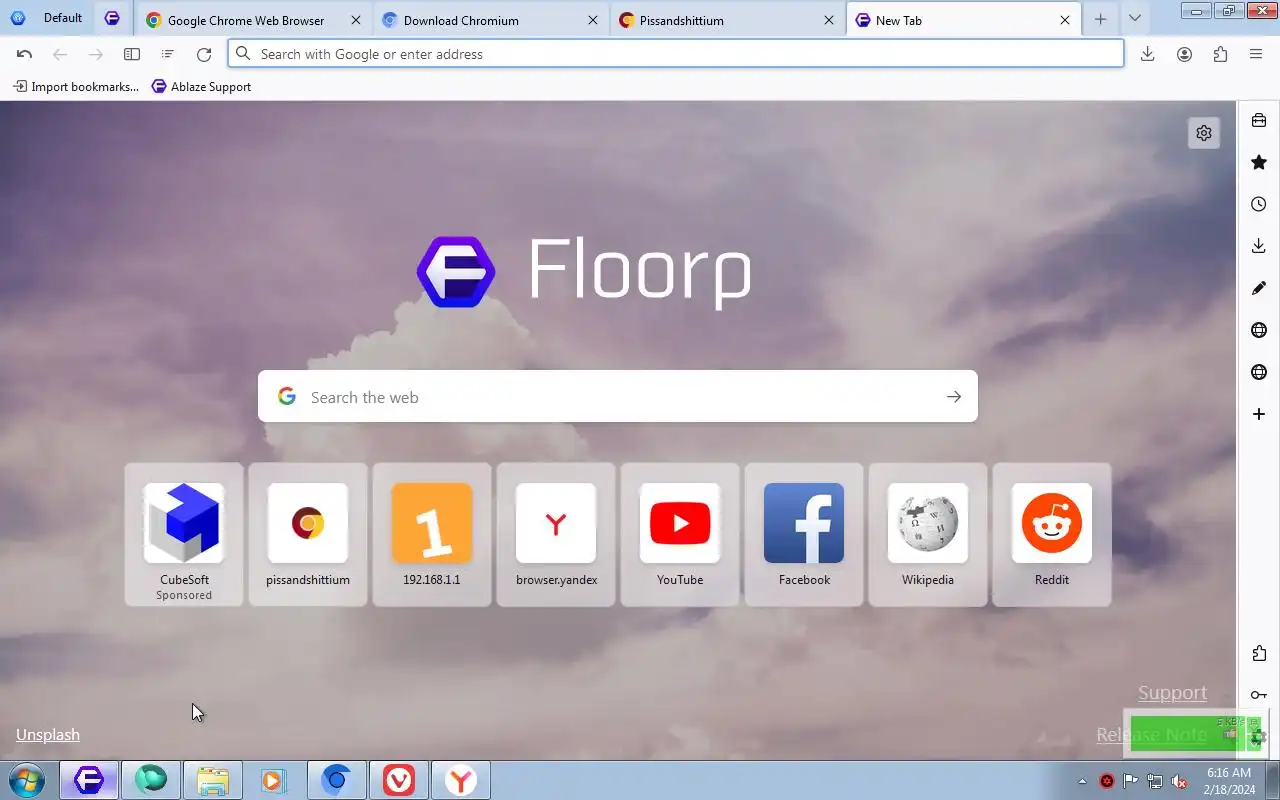The image size is (1280, 800).
Task: Open the Facebook shortcut tile
Action: (x=804, y=535)
